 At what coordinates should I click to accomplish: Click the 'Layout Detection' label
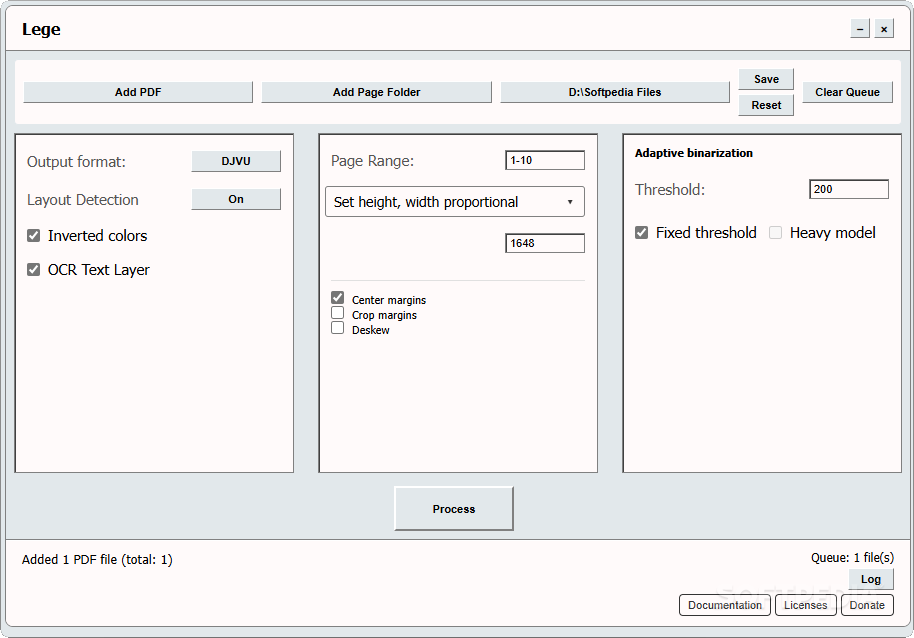83,200
